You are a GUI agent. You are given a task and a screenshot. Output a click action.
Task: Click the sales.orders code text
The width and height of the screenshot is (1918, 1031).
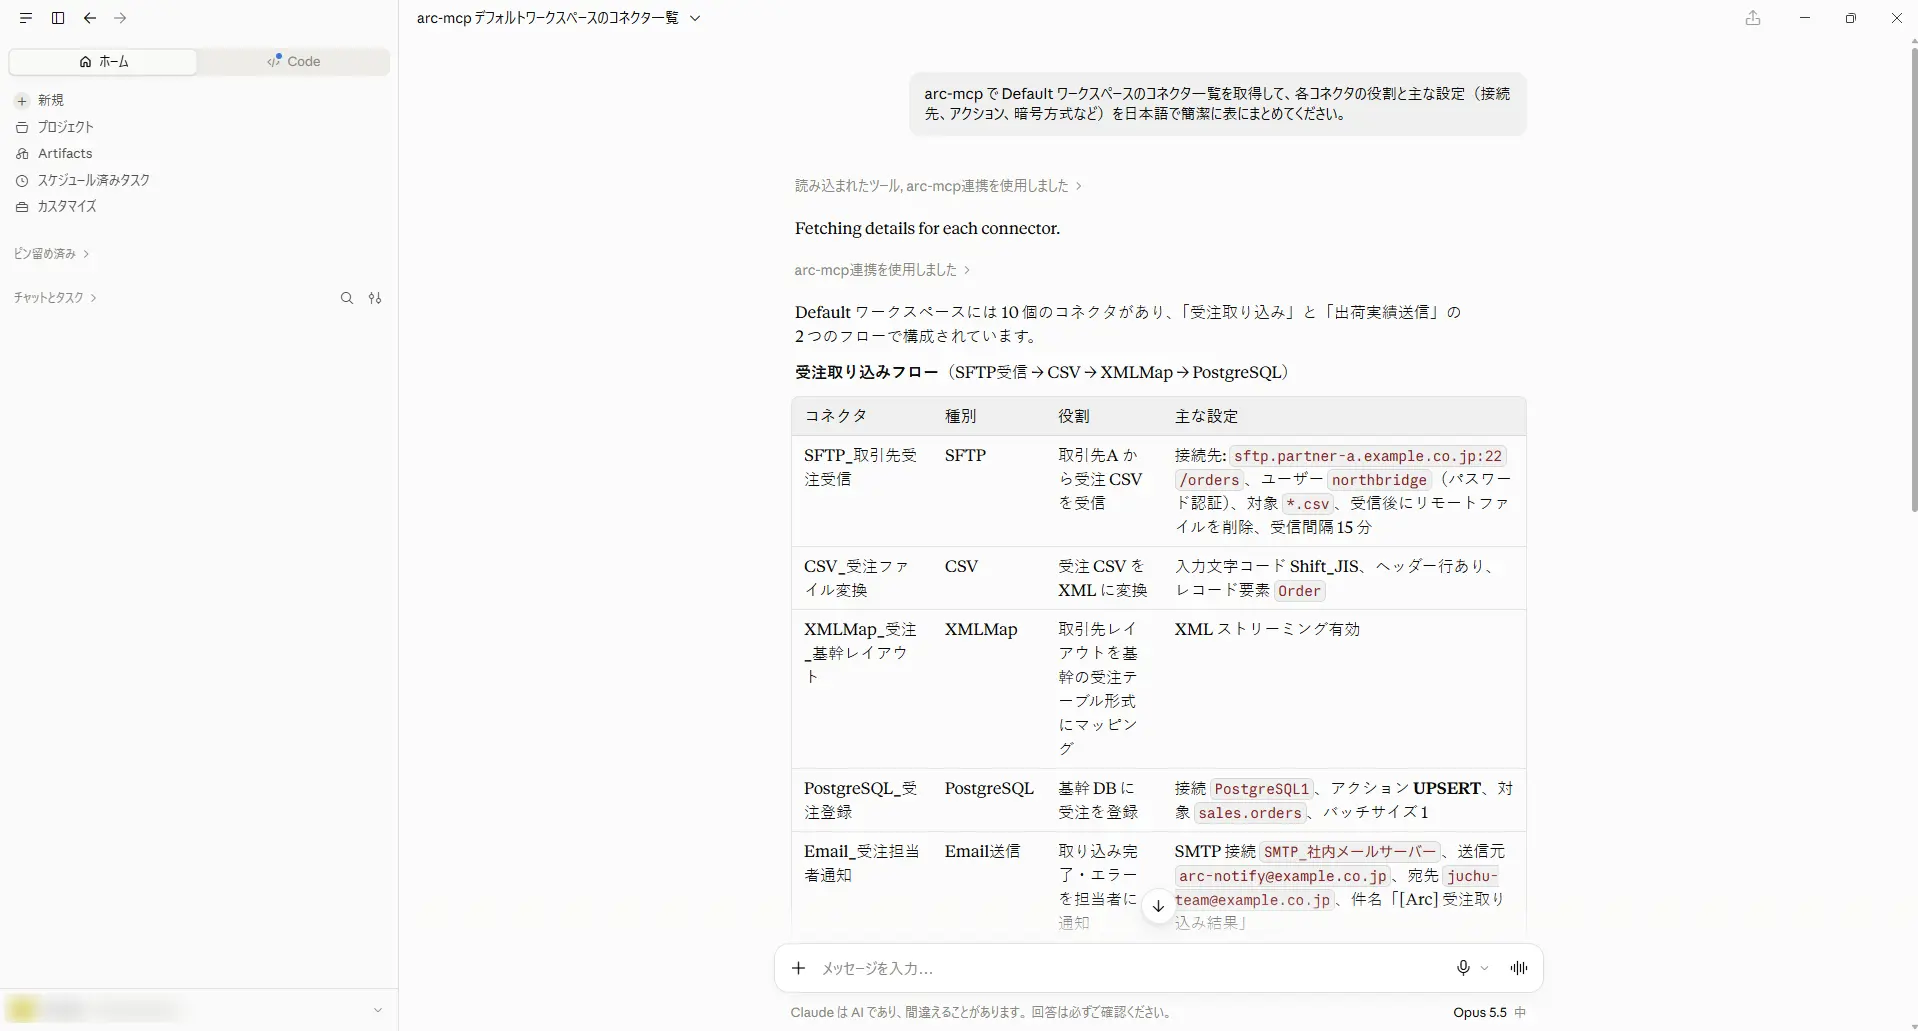[1250, 813]
